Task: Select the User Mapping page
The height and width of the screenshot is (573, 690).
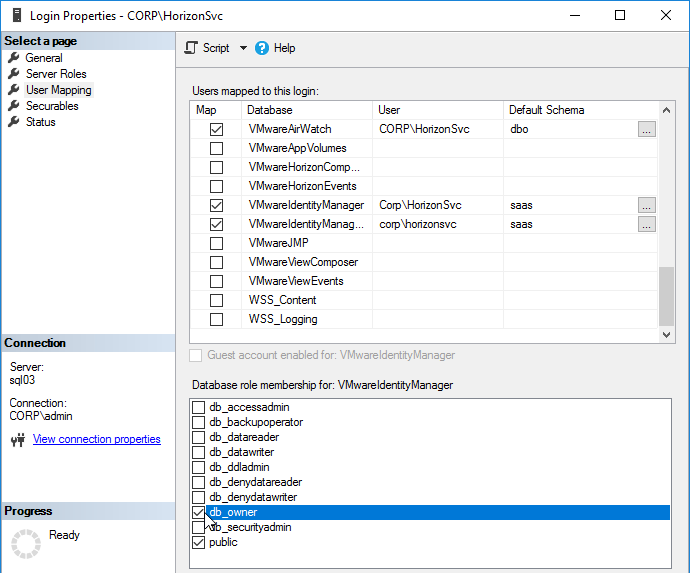Action: [x=59, y=90]
